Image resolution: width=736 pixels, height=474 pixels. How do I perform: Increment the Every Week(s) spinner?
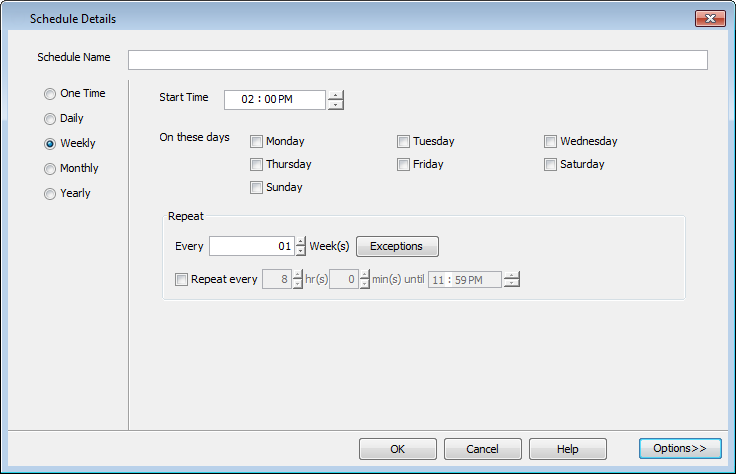point(301,242)
